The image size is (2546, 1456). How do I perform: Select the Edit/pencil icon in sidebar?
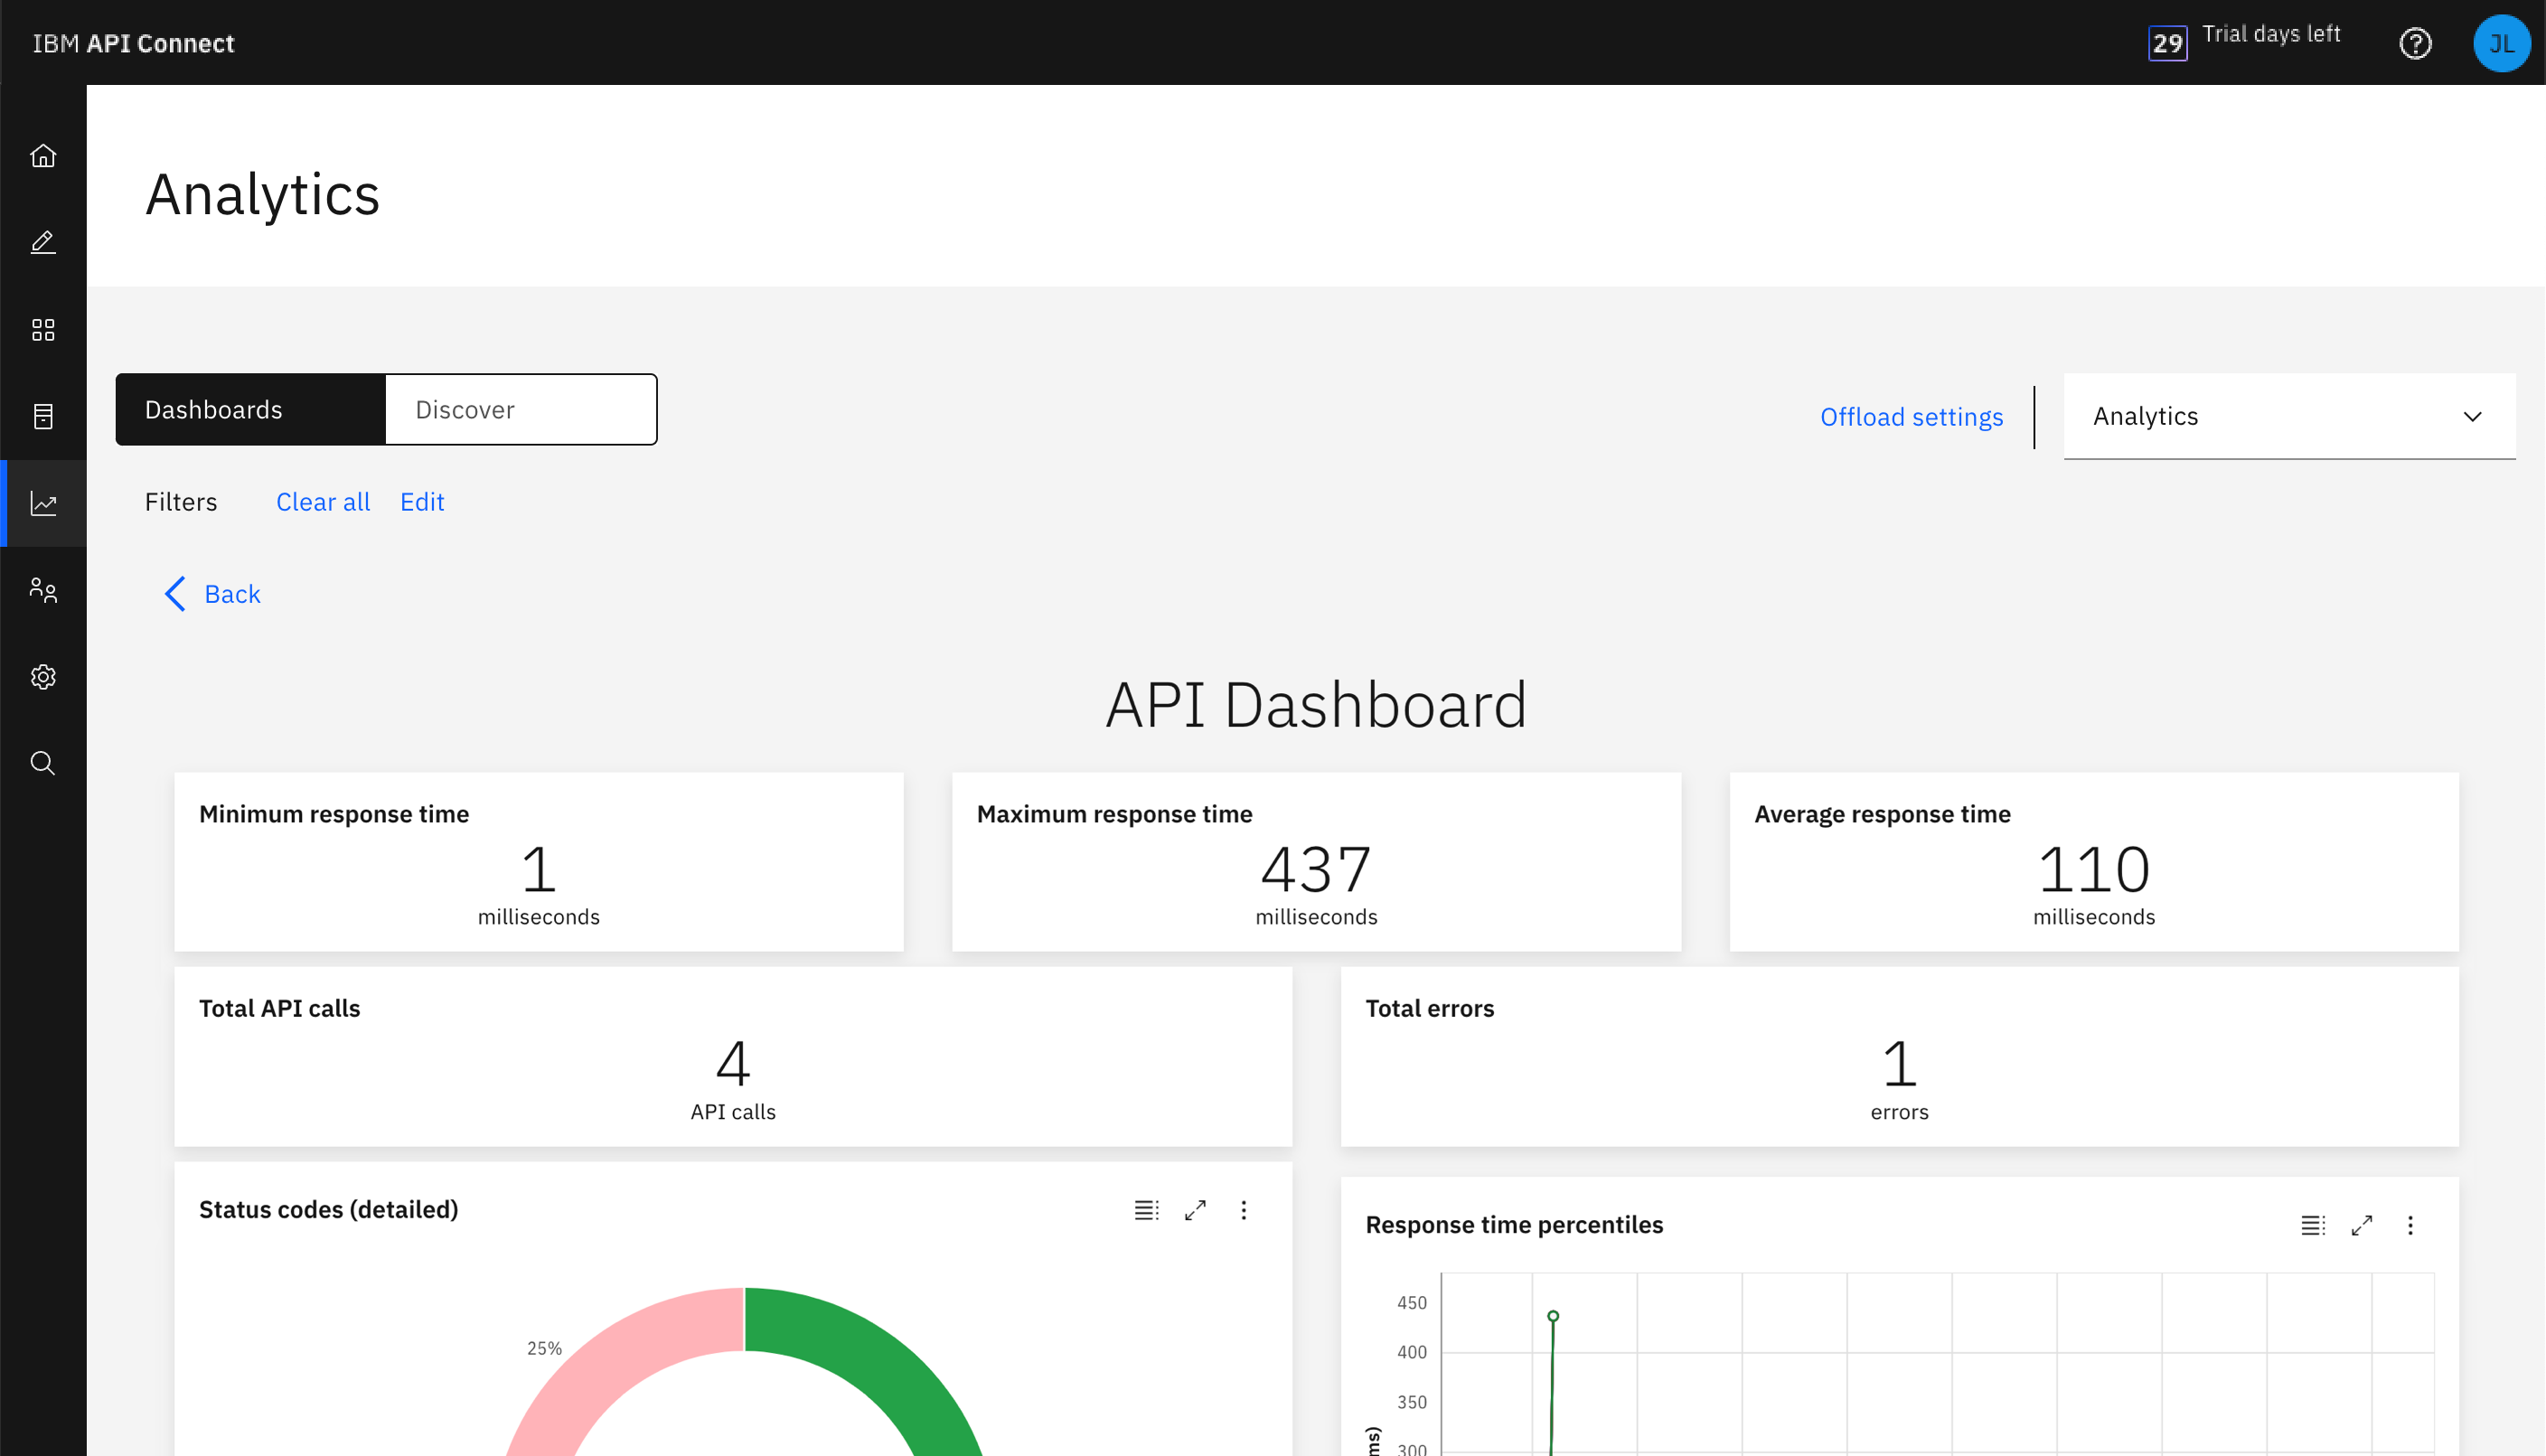point(42,241)
